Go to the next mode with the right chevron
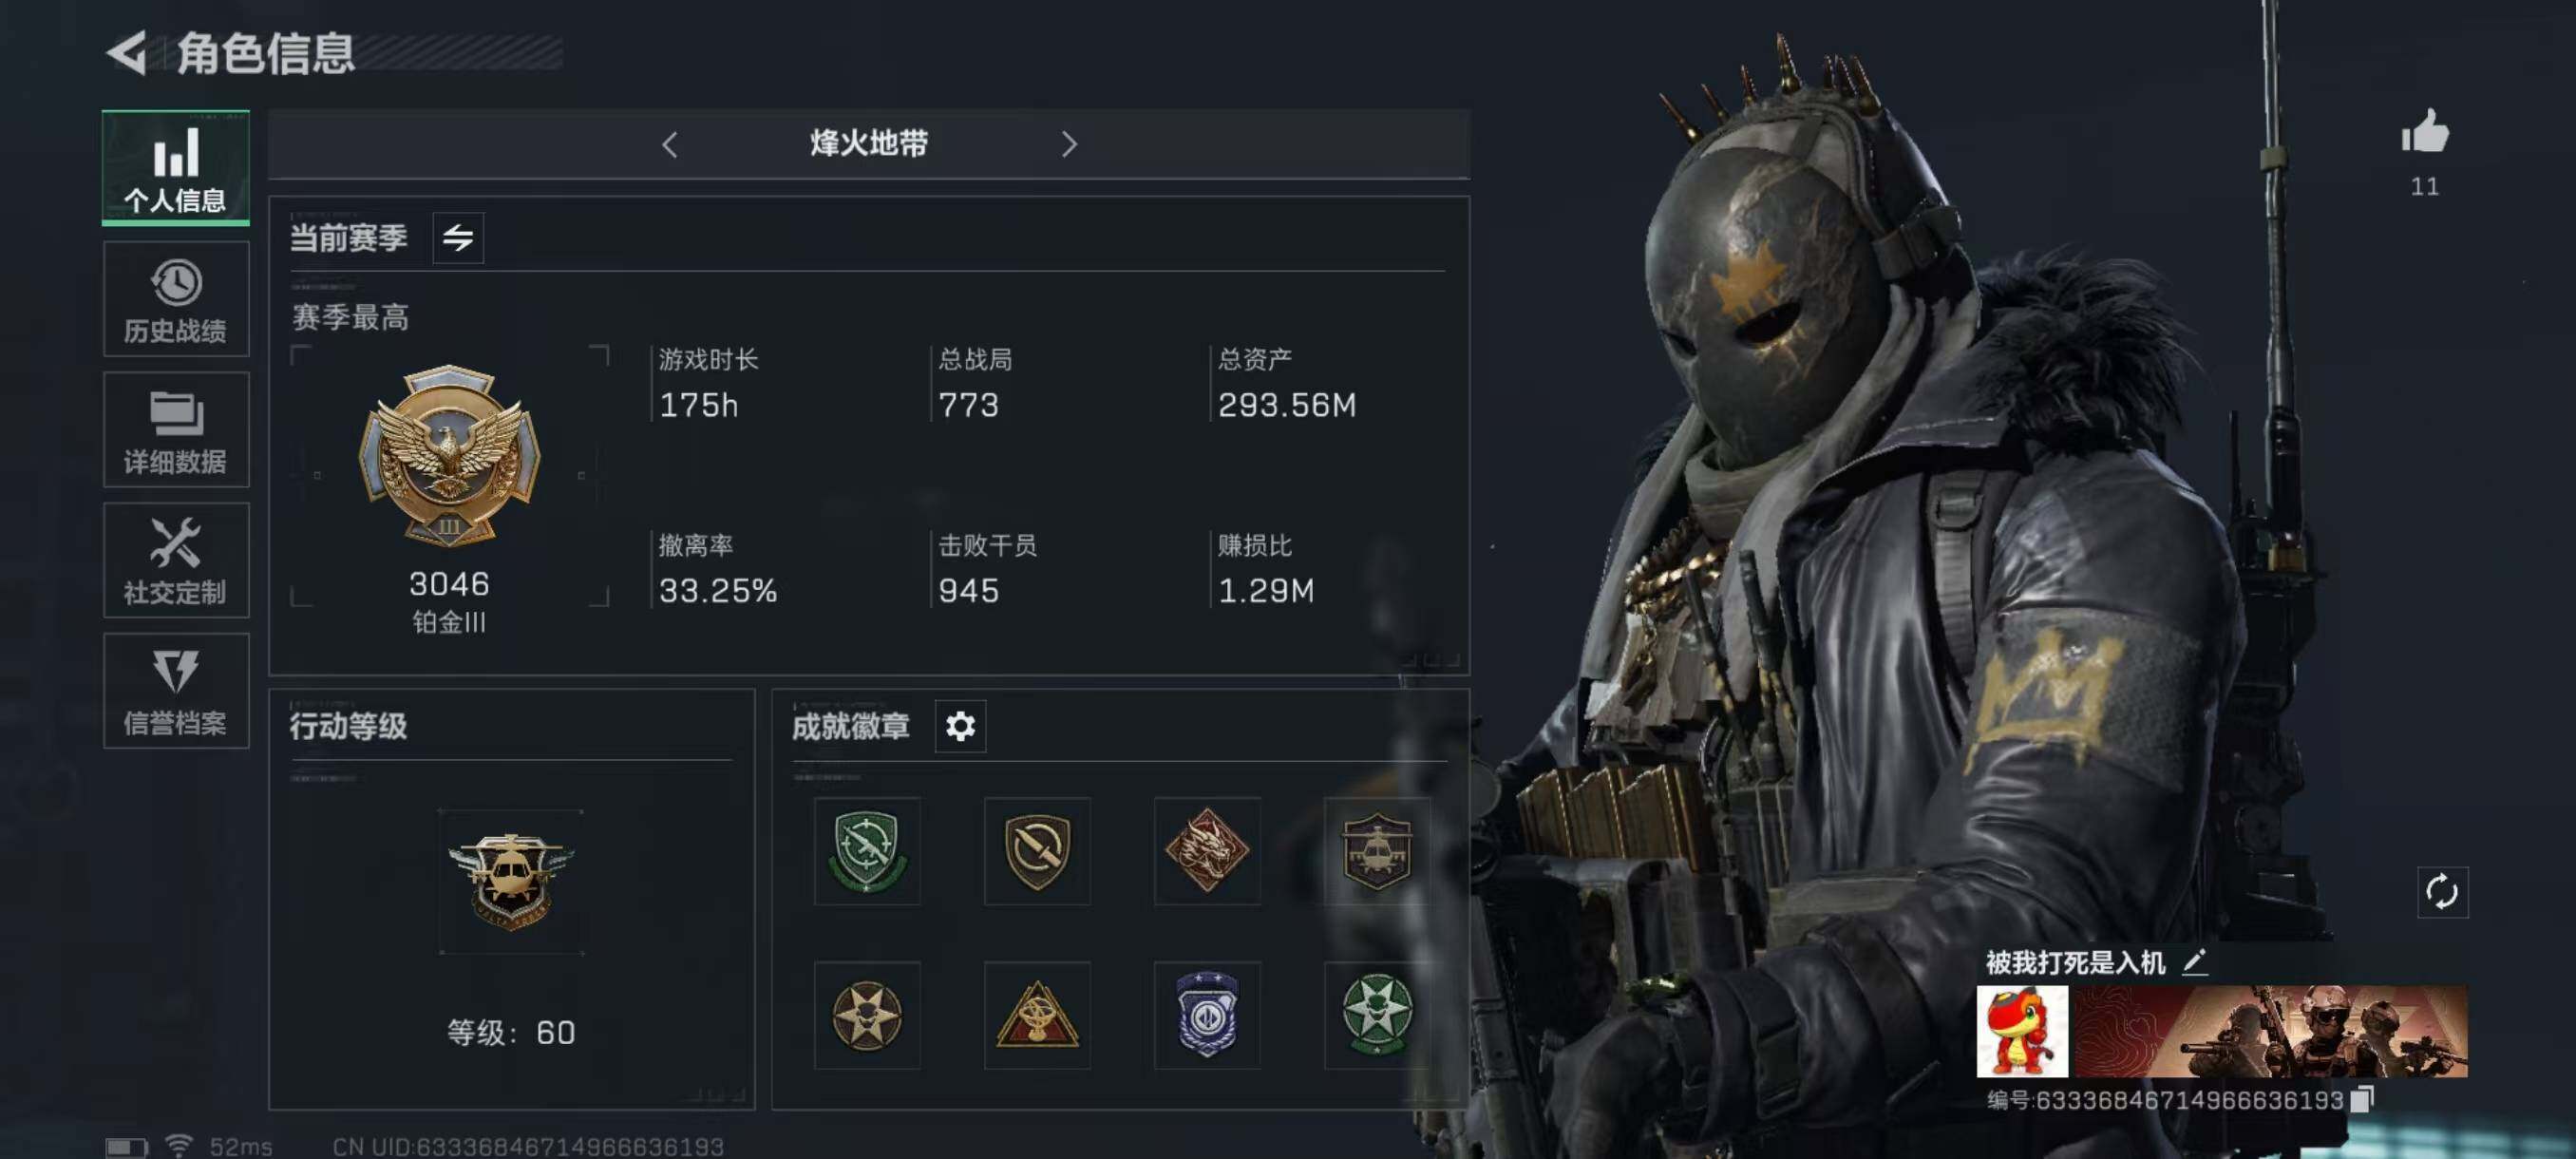Viewport: 2576px width, 1159px height. tap(1069, 145)
